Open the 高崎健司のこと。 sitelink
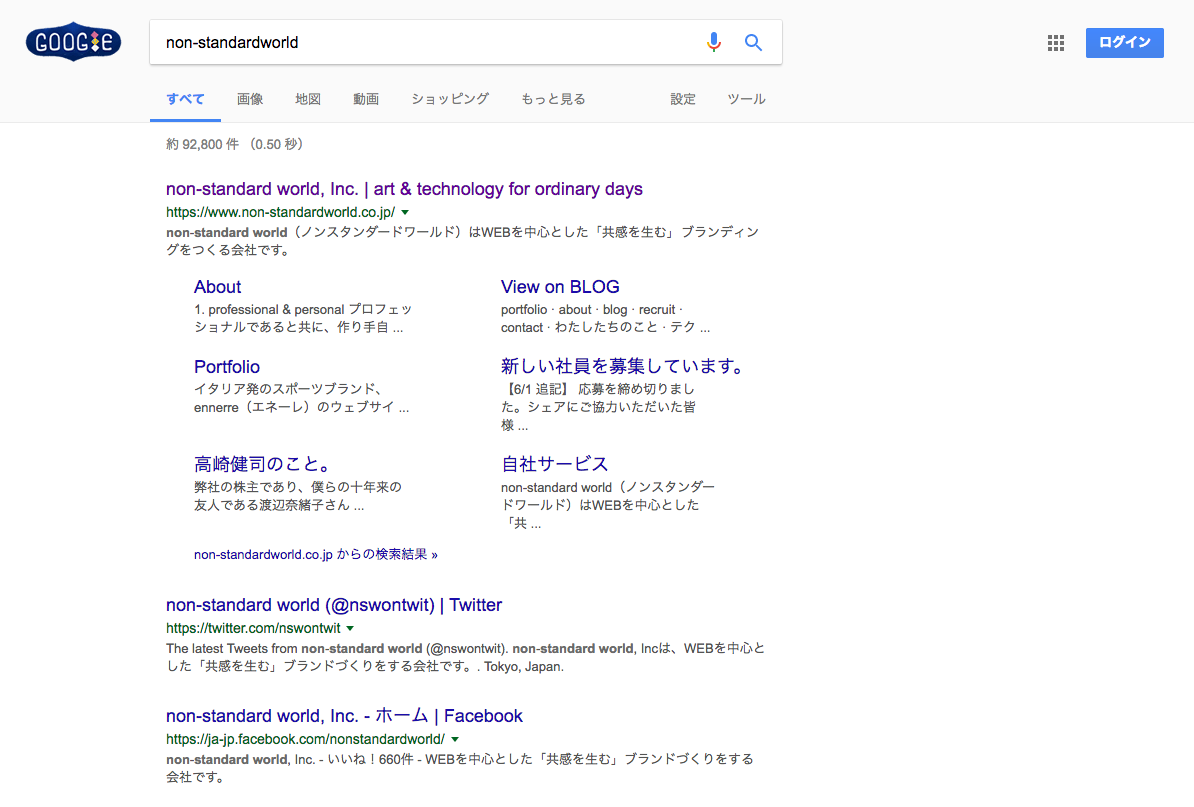The width and height of the screenshot is (1194, 807). point(263,464)
